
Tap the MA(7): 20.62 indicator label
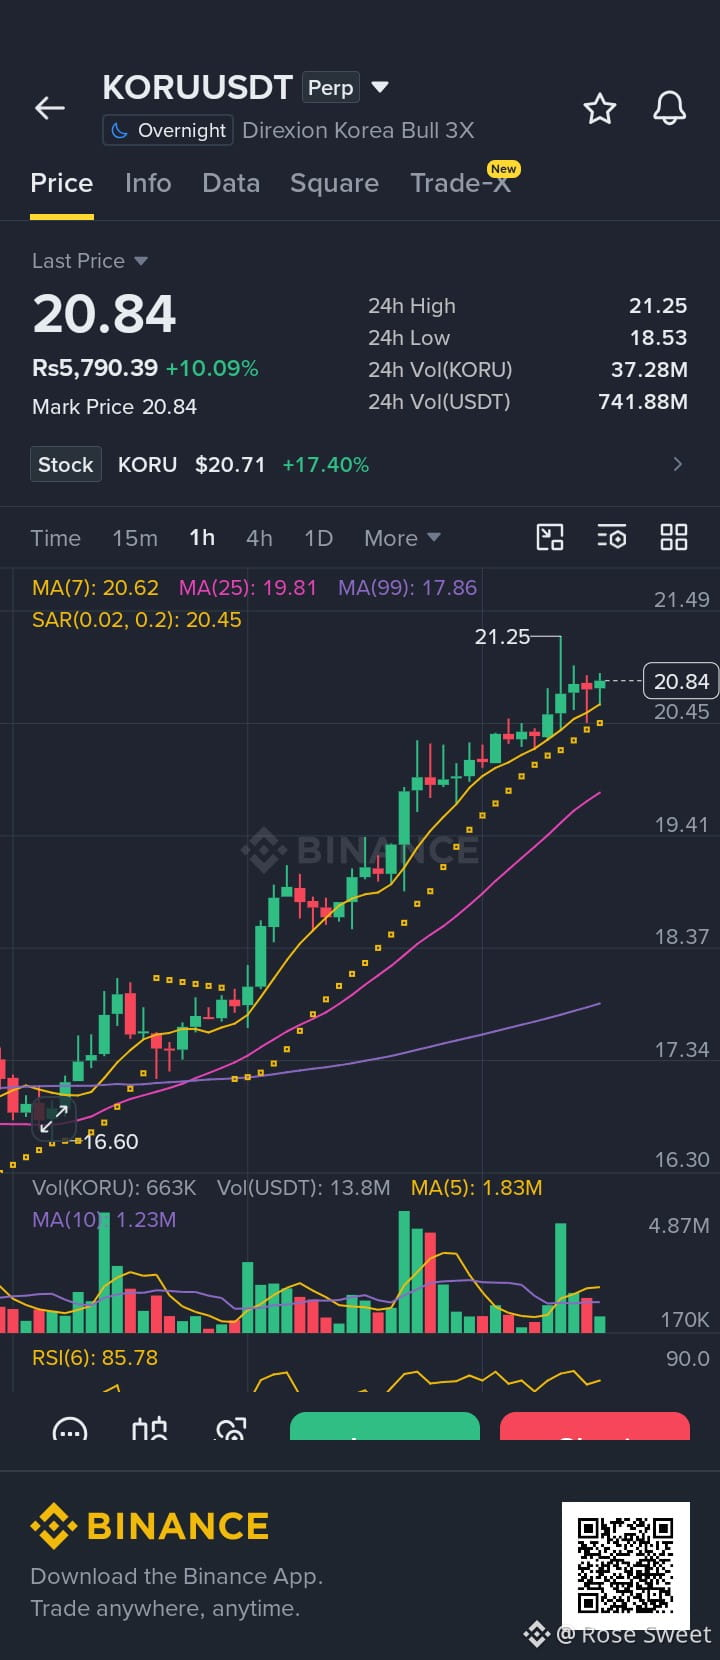(x=95, y=588)
